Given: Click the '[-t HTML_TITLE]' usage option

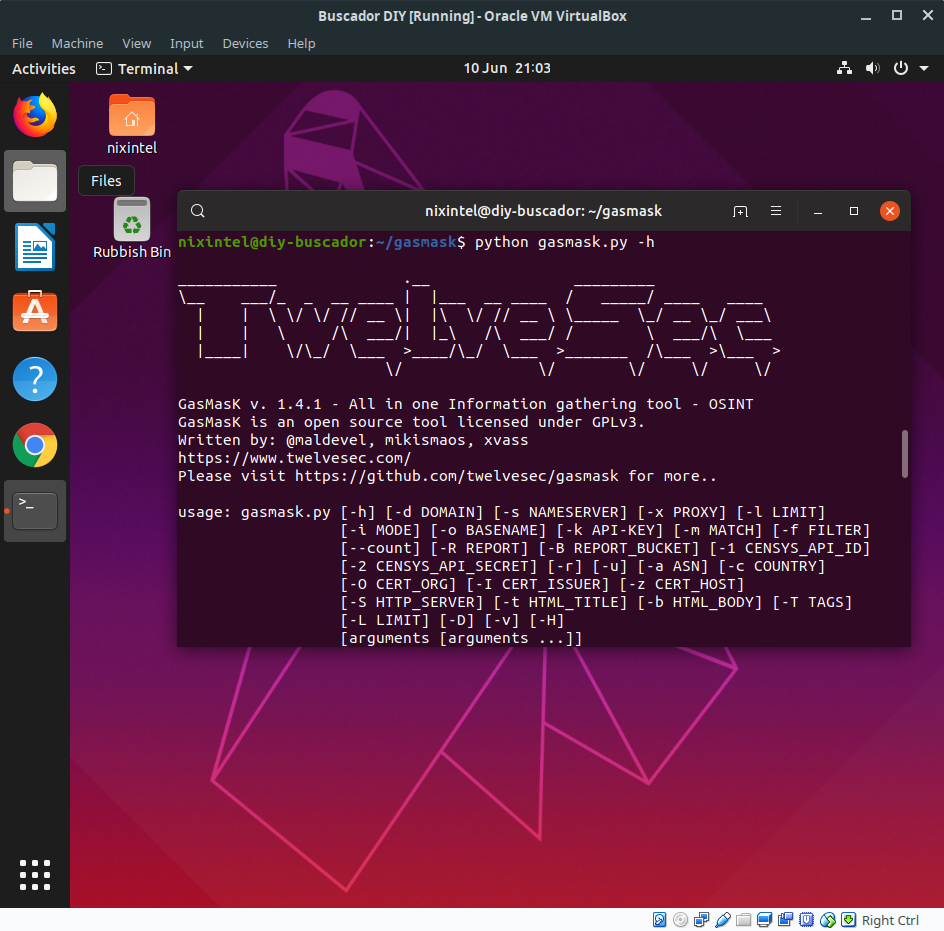Looking at the screenshot, I should (560, 602).
